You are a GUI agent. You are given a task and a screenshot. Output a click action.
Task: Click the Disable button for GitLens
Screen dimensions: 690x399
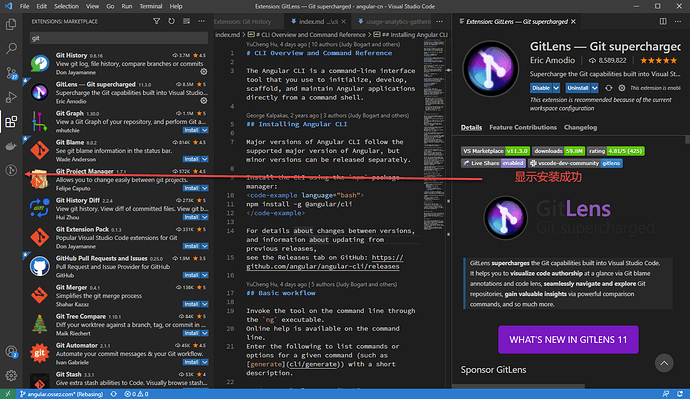(x=541, y=88)
